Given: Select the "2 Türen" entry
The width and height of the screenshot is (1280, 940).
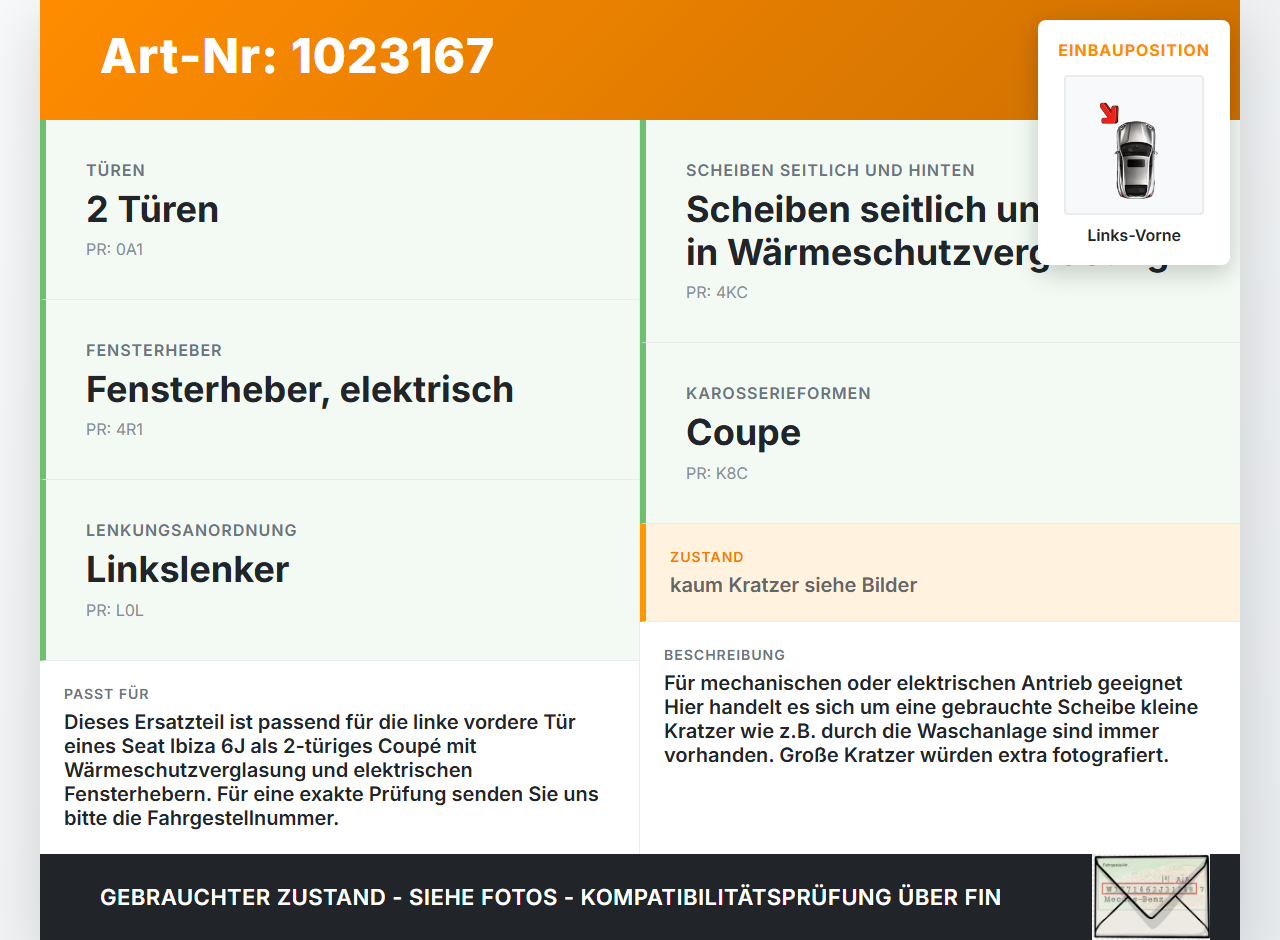Looking at the screenshot, I should point(152,210).
